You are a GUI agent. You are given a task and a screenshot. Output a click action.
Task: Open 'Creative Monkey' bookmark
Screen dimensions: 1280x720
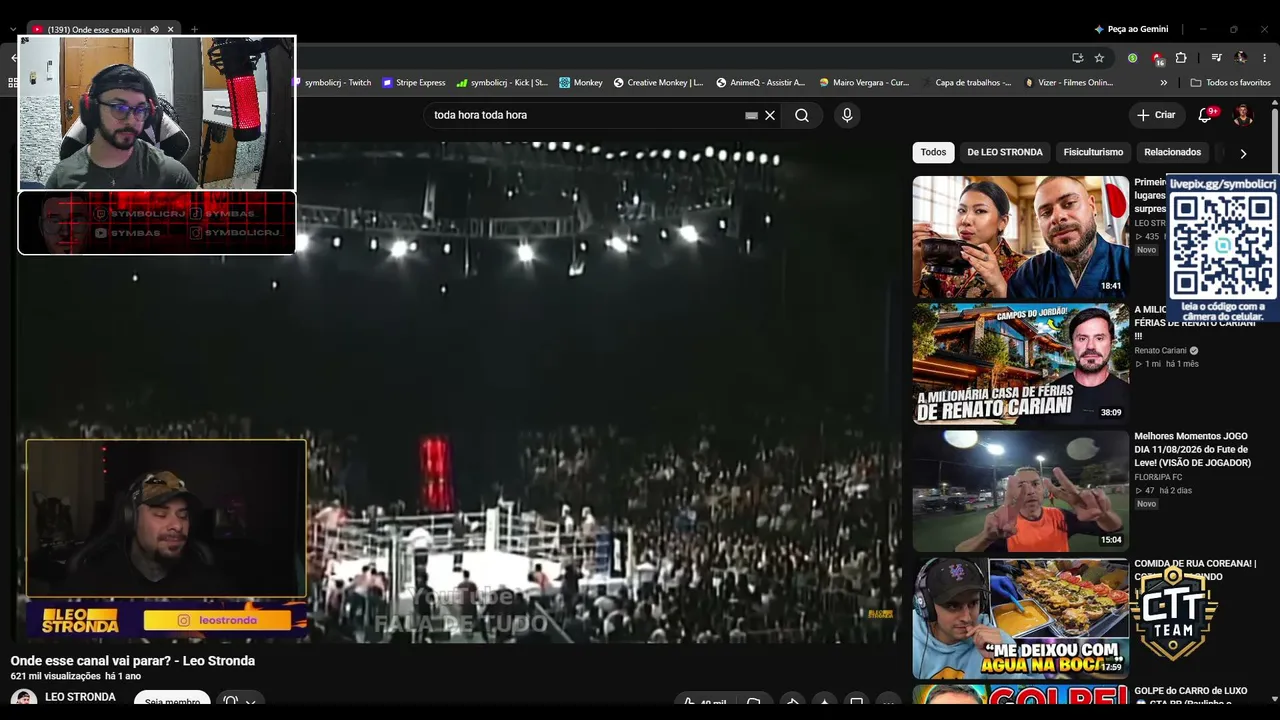point(658,83)
